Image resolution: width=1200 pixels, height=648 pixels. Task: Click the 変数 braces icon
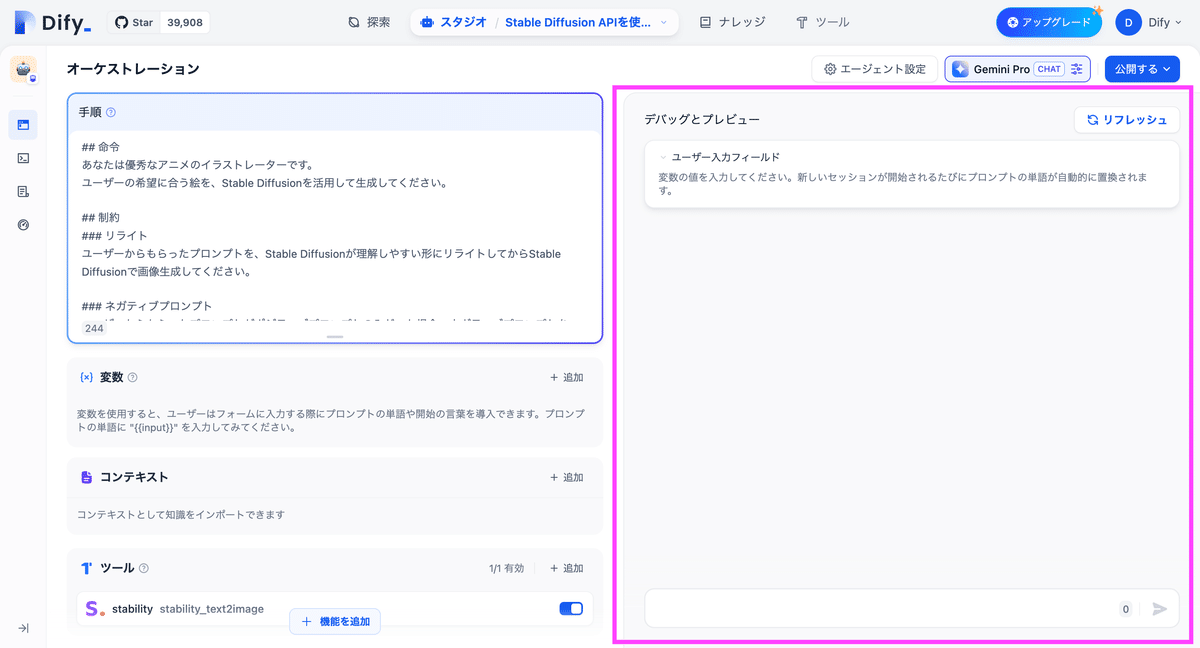click(86, 377)
